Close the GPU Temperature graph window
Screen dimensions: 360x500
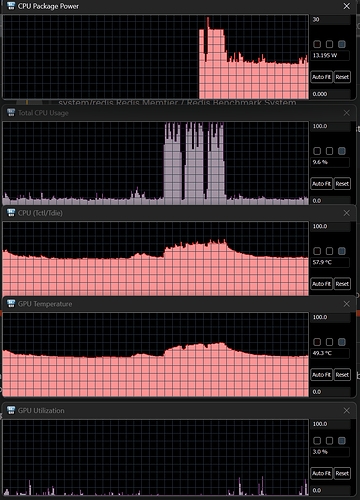tap(347, 304)
